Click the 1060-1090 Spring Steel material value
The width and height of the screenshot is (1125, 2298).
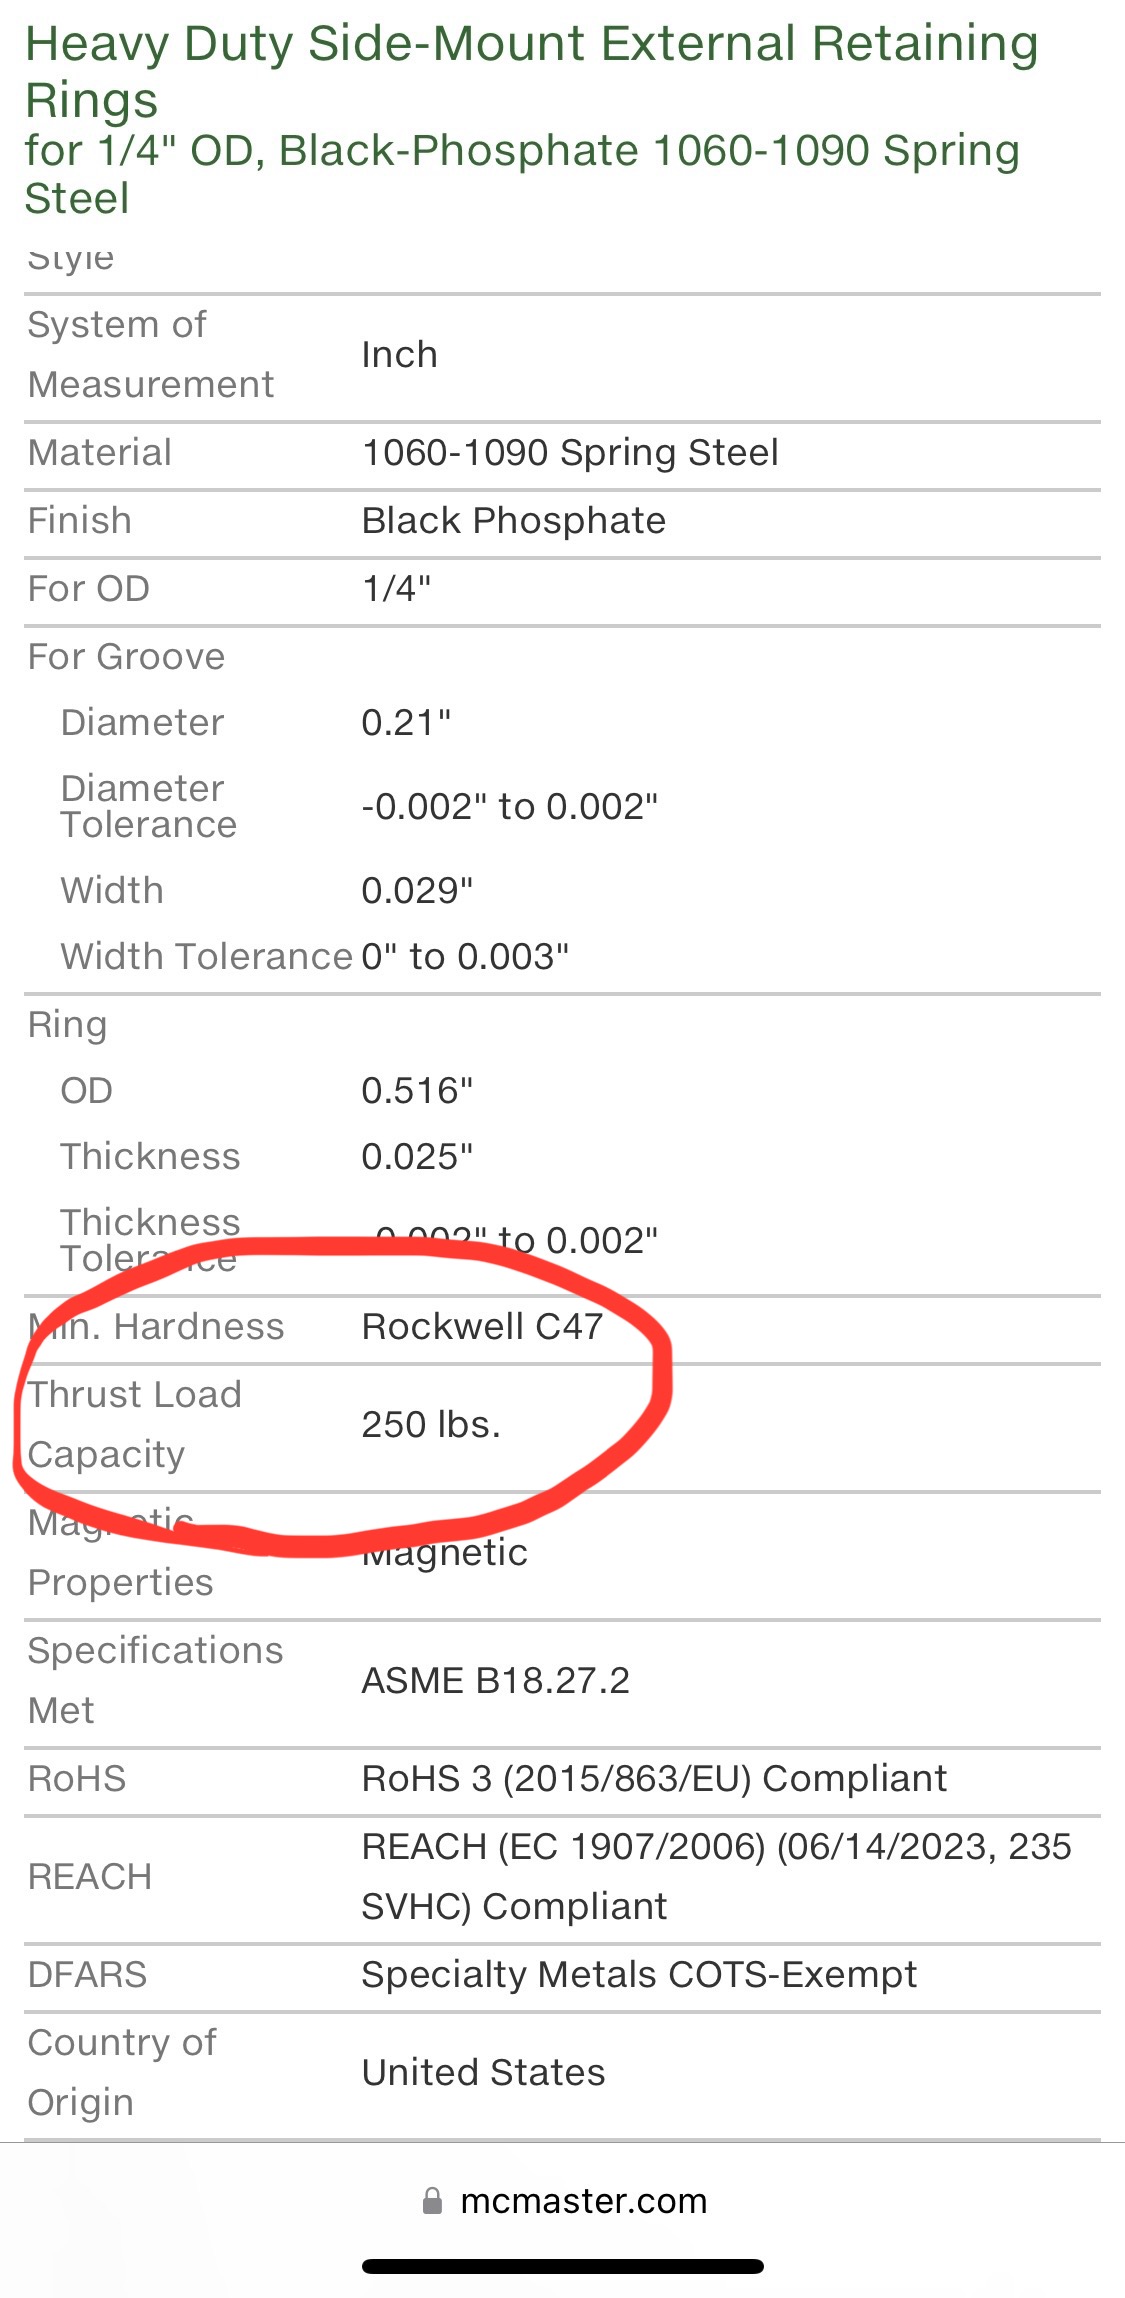click(569, 453)
